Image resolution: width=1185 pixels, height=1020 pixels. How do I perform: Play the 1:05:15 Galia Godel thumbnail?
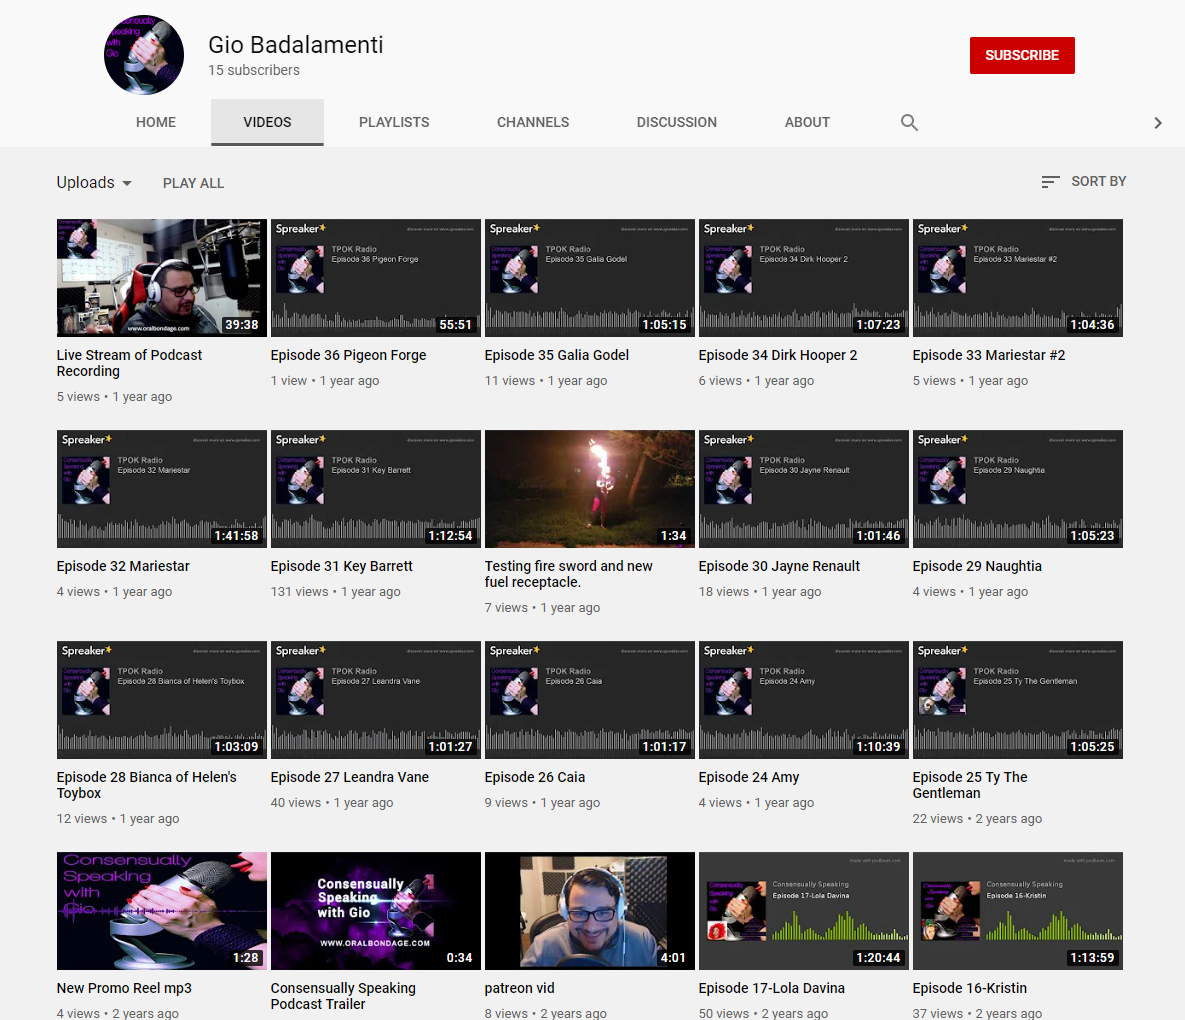(589, 278)
